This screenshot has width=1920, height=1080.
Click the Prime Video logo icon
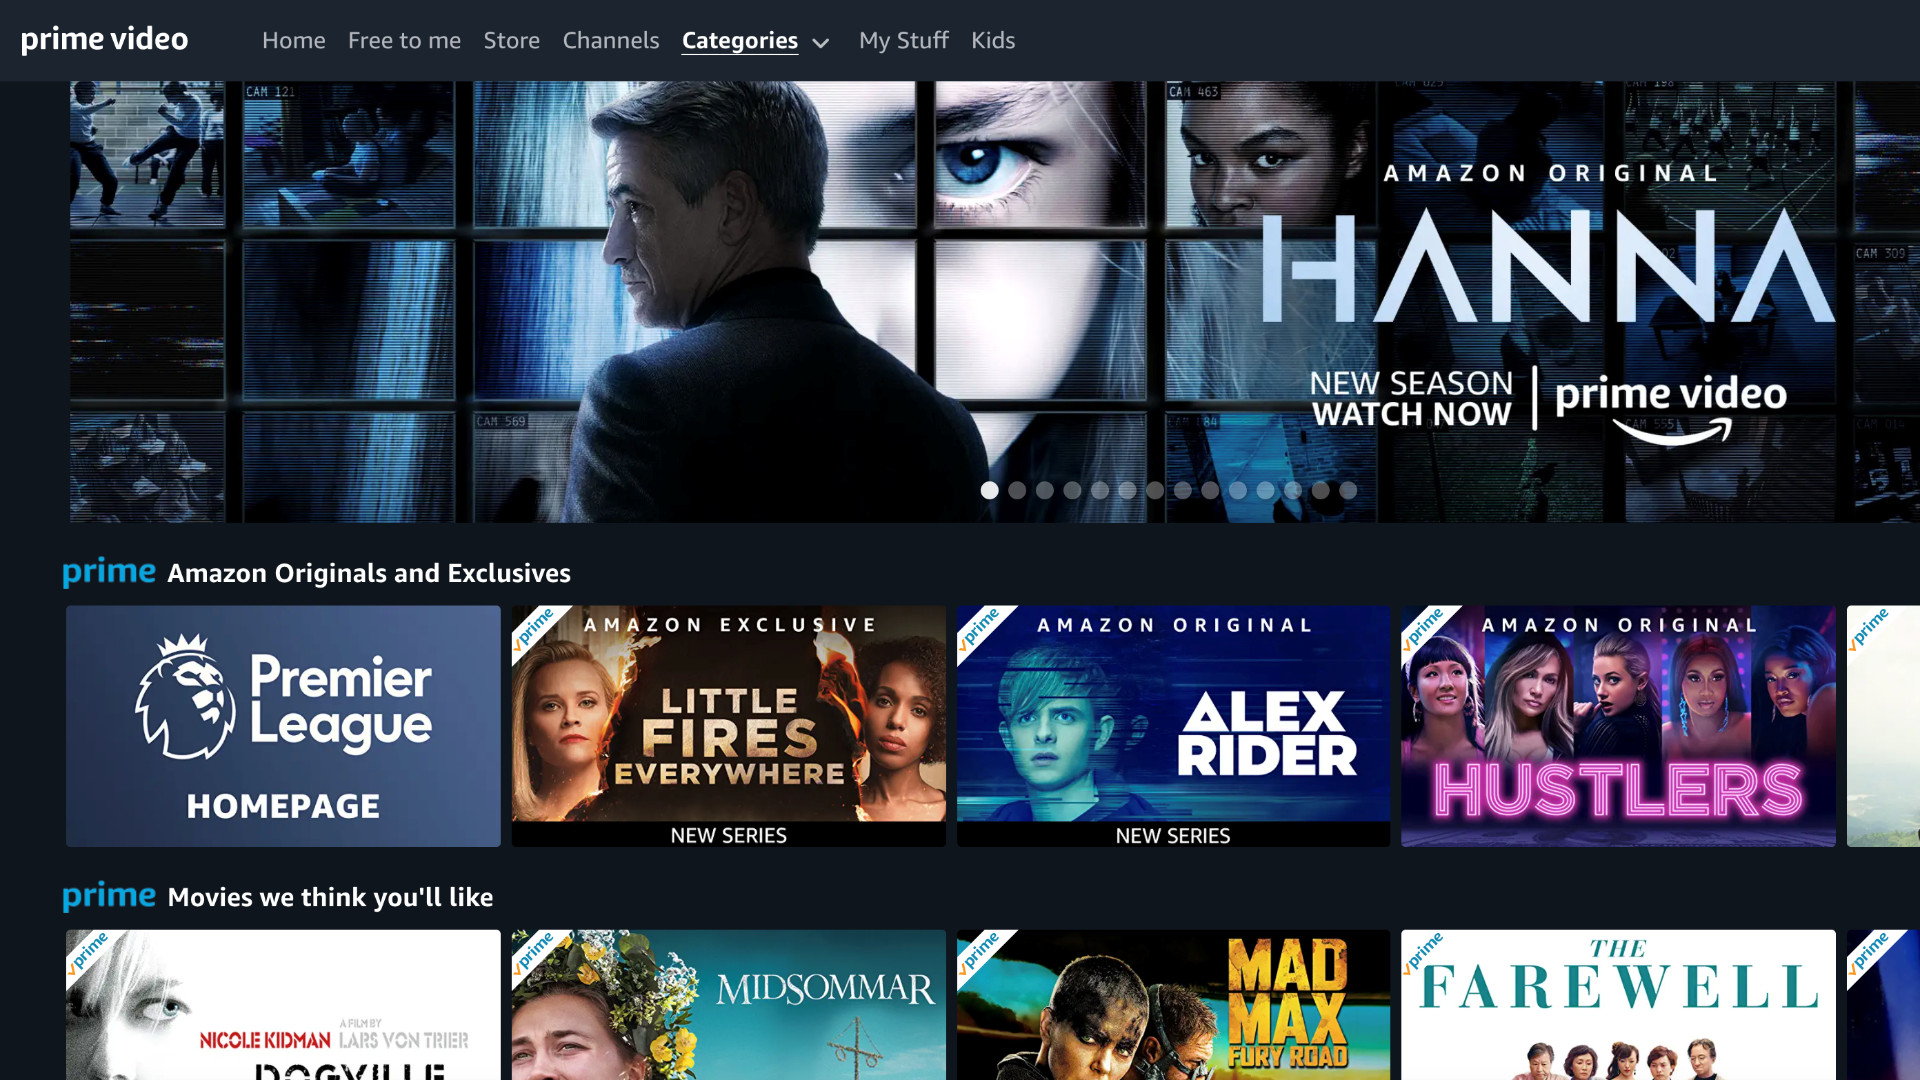pyautogui.click(x=104, y=40)
